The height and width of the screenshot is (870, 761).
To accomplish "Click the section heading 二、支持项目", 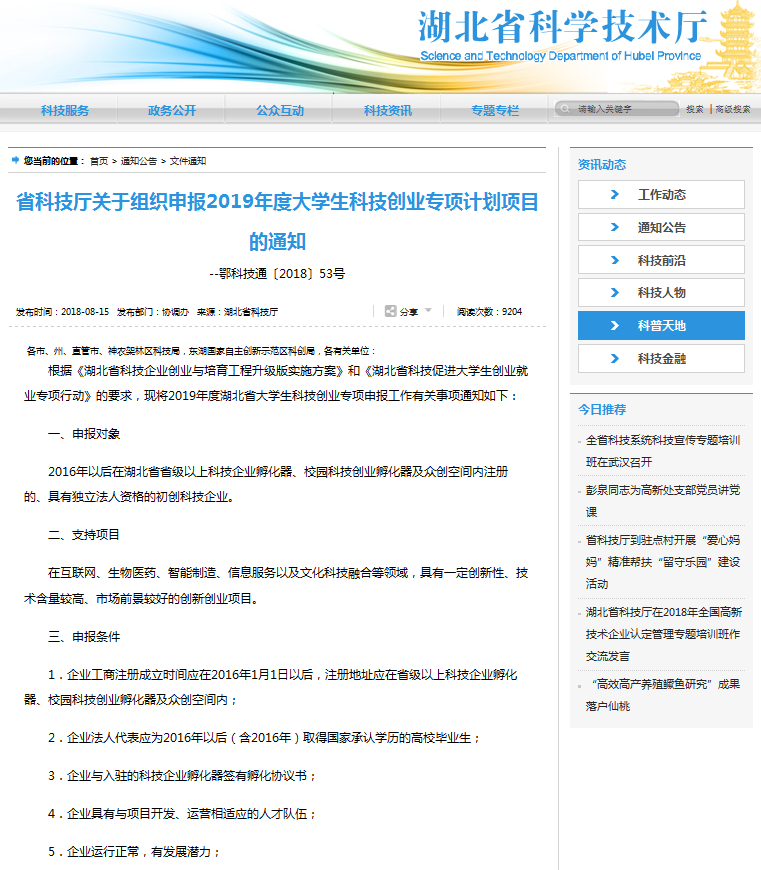I will tap(84, 535).
